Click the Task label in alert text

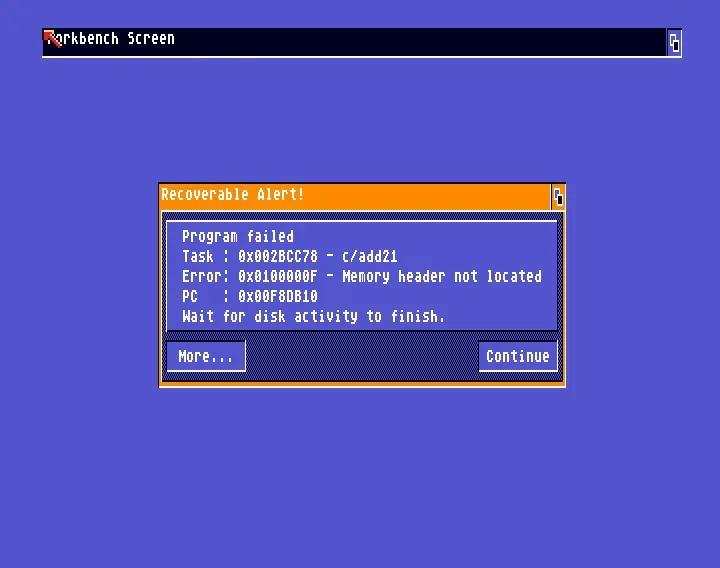(x=197, y=256)
